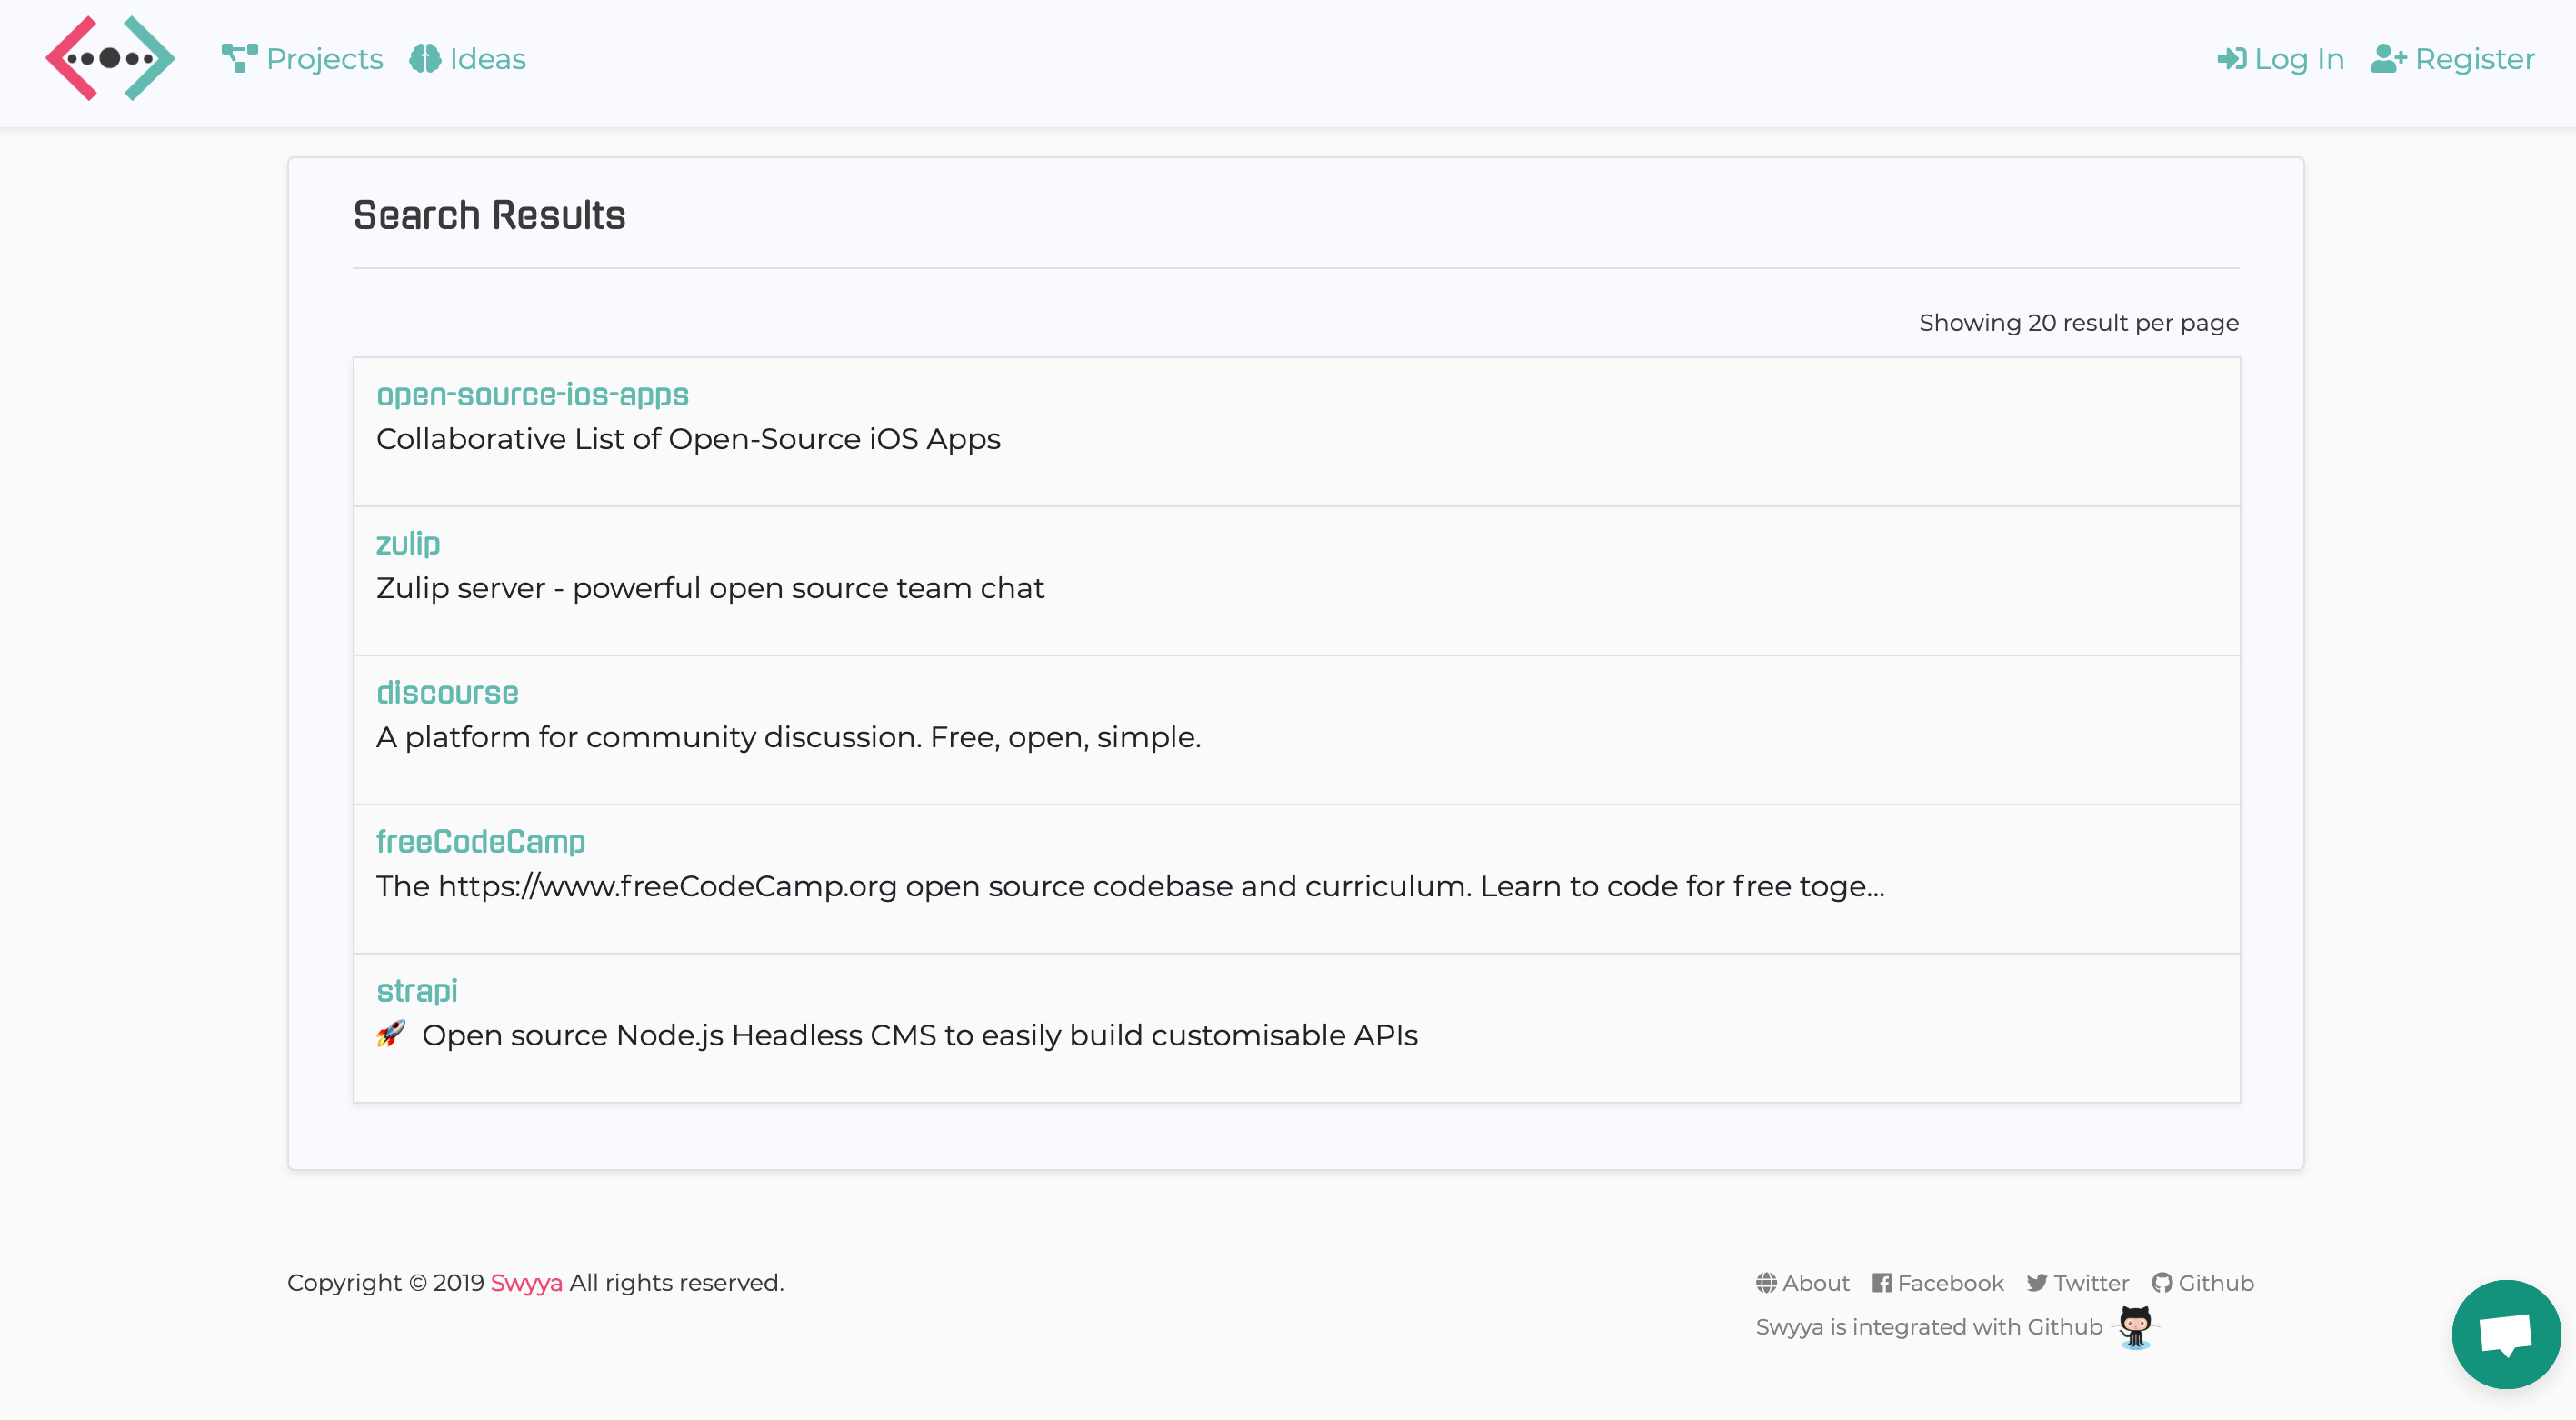Open the zulip project link
Viewport: 2576px width, 1420px height.
(x=408, y=544)
